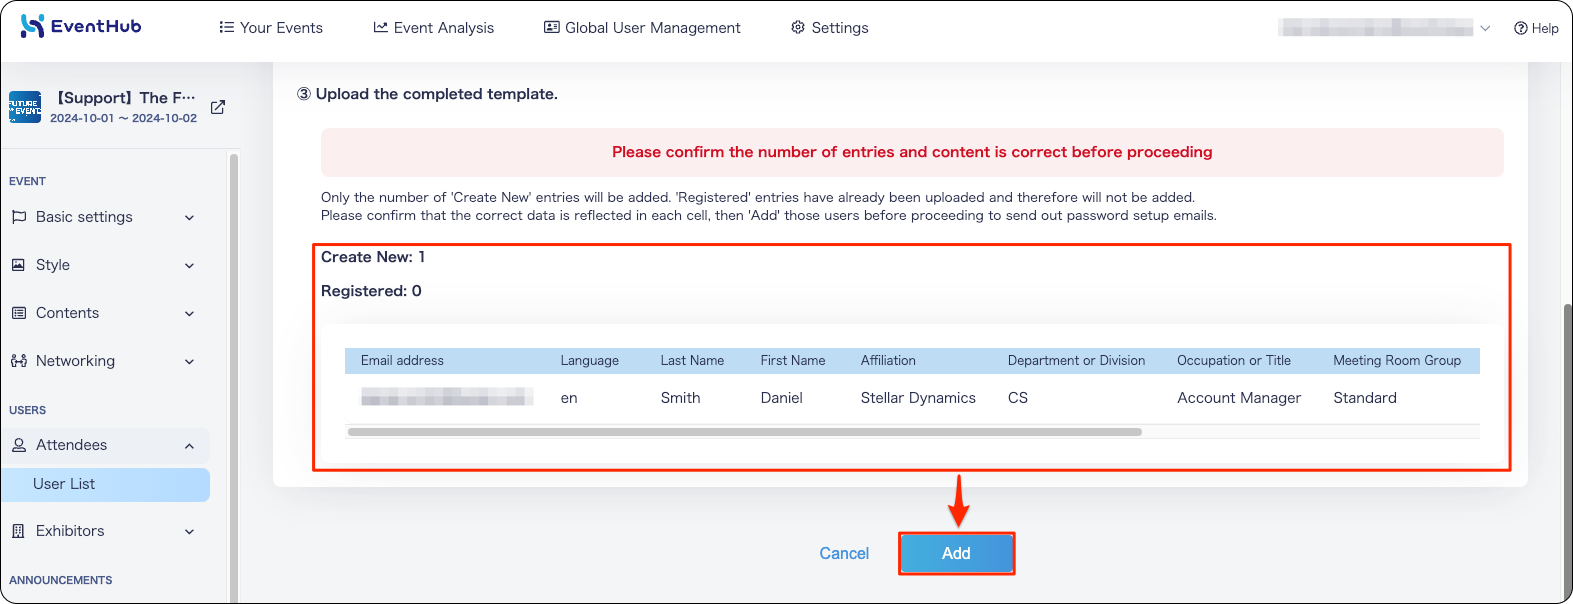Open Your Events menu

click(271, 27)
